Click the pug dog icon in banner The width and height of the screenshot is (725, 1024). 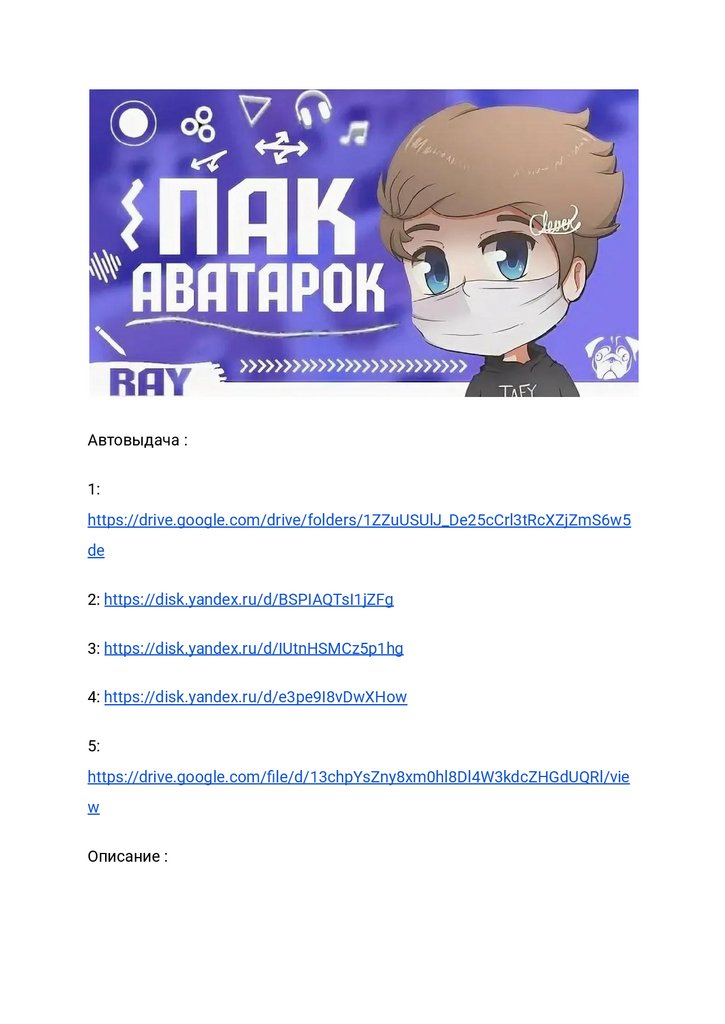[x=609, y=357]
